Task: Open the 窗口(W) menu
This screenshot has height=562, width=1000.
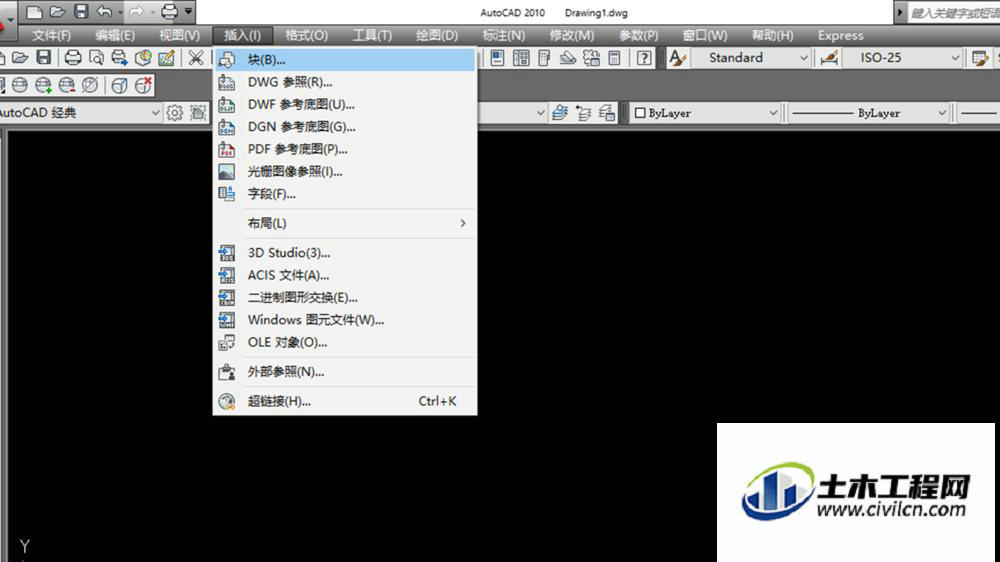Action: pyautogui.click(x=705, y=36)
